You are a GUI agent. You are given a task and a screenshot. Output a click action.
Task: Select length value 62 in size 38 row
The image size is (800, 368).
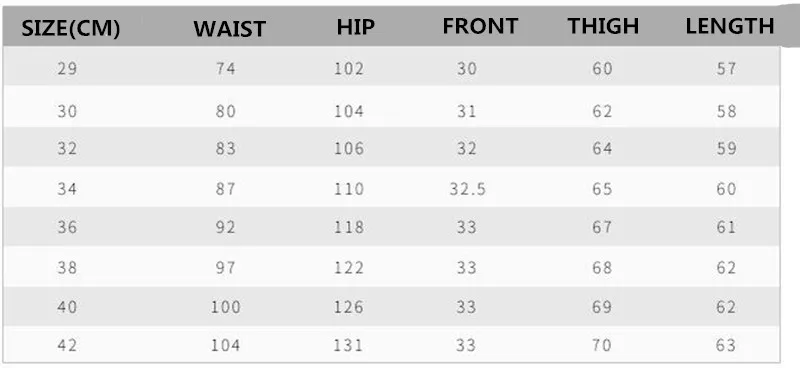point(726,267)
